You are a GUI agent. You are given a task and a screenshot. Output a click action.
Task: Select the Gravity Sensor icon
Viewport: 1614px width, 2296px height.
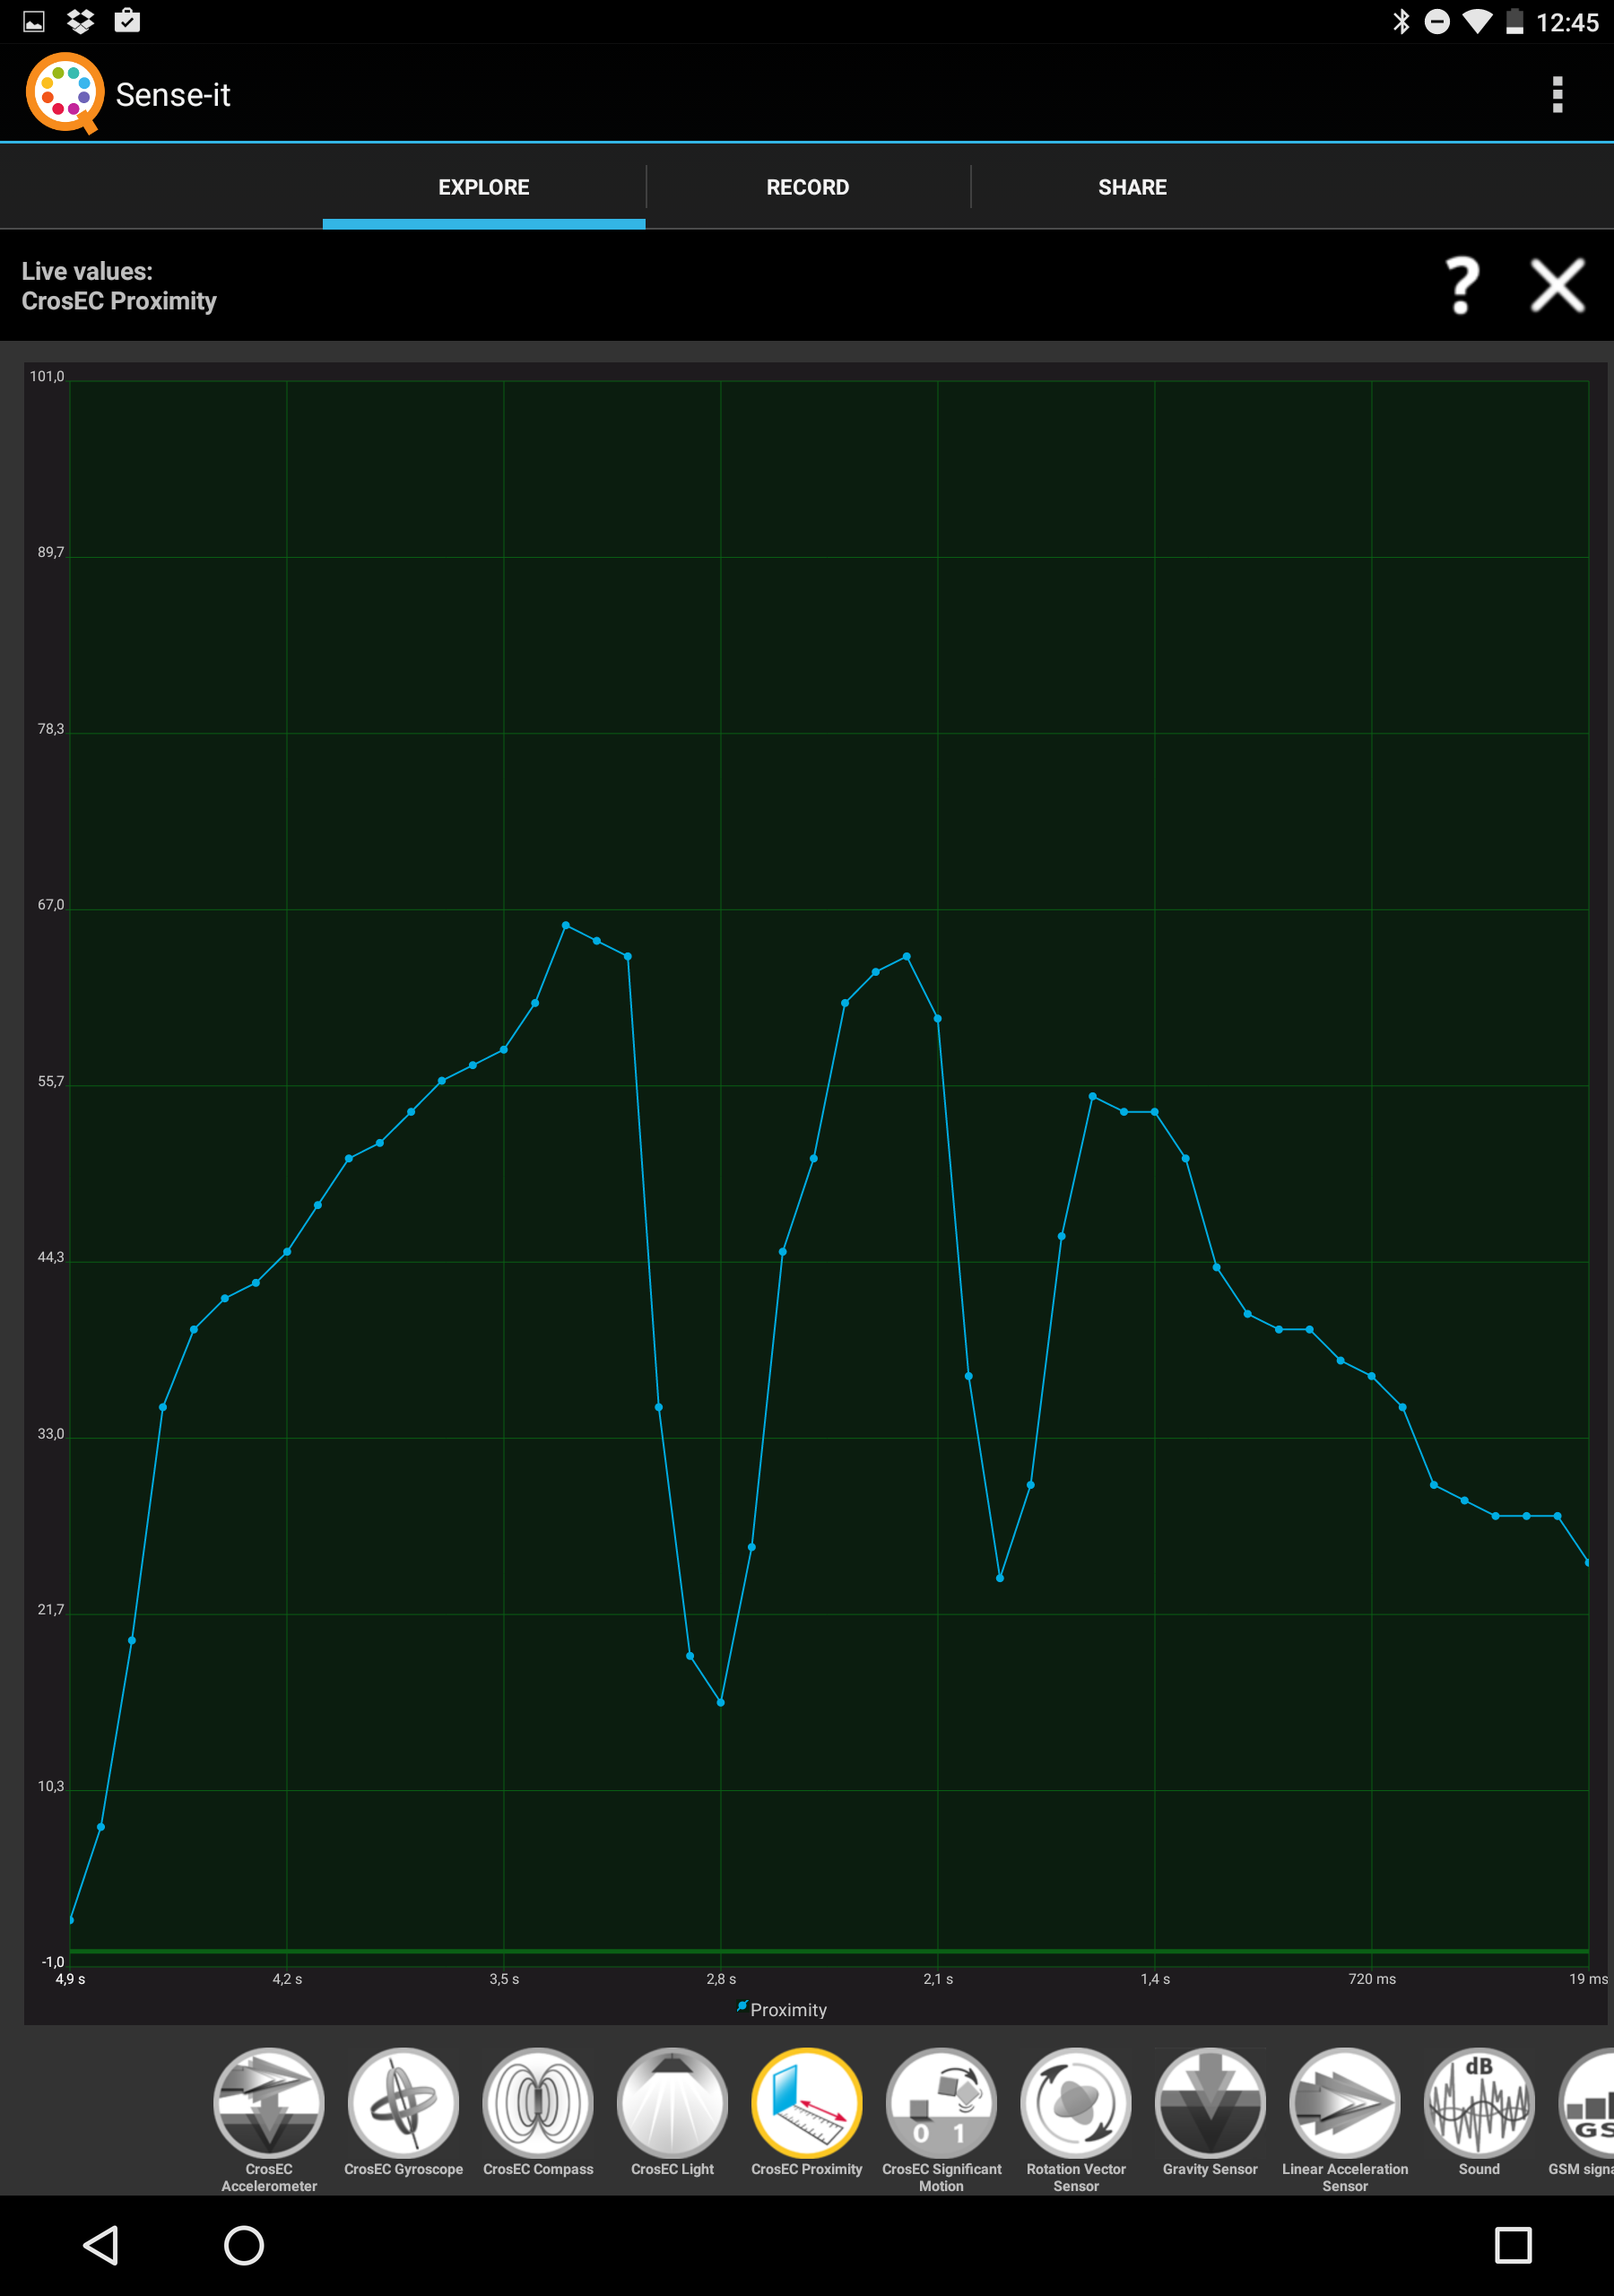click(1210, 2103)
